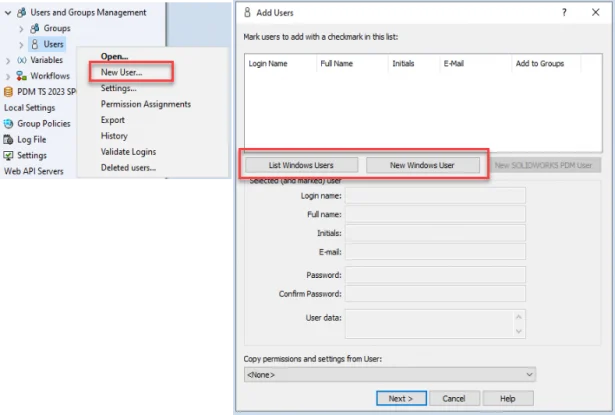Click the Initials column header

[x=414, y=64]
